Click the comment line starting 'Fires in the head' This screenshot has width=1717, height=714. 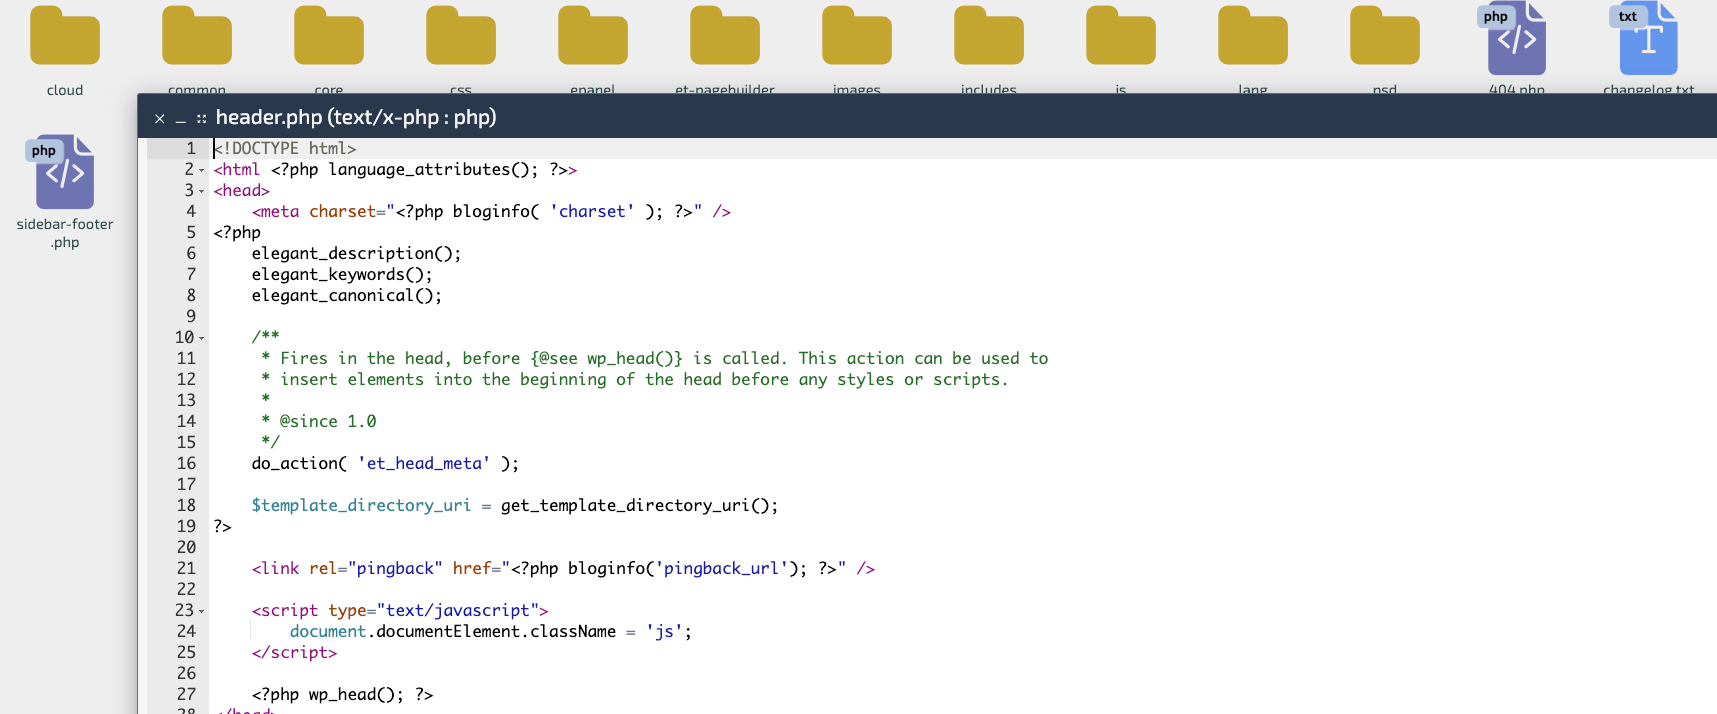(655, 359)
